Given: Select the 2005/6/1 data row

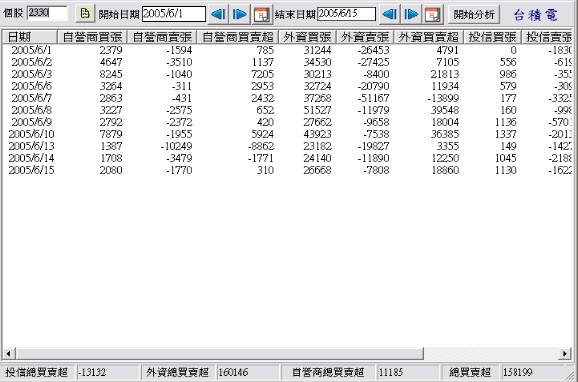Looking at the screenshot, I should point(288,50).
